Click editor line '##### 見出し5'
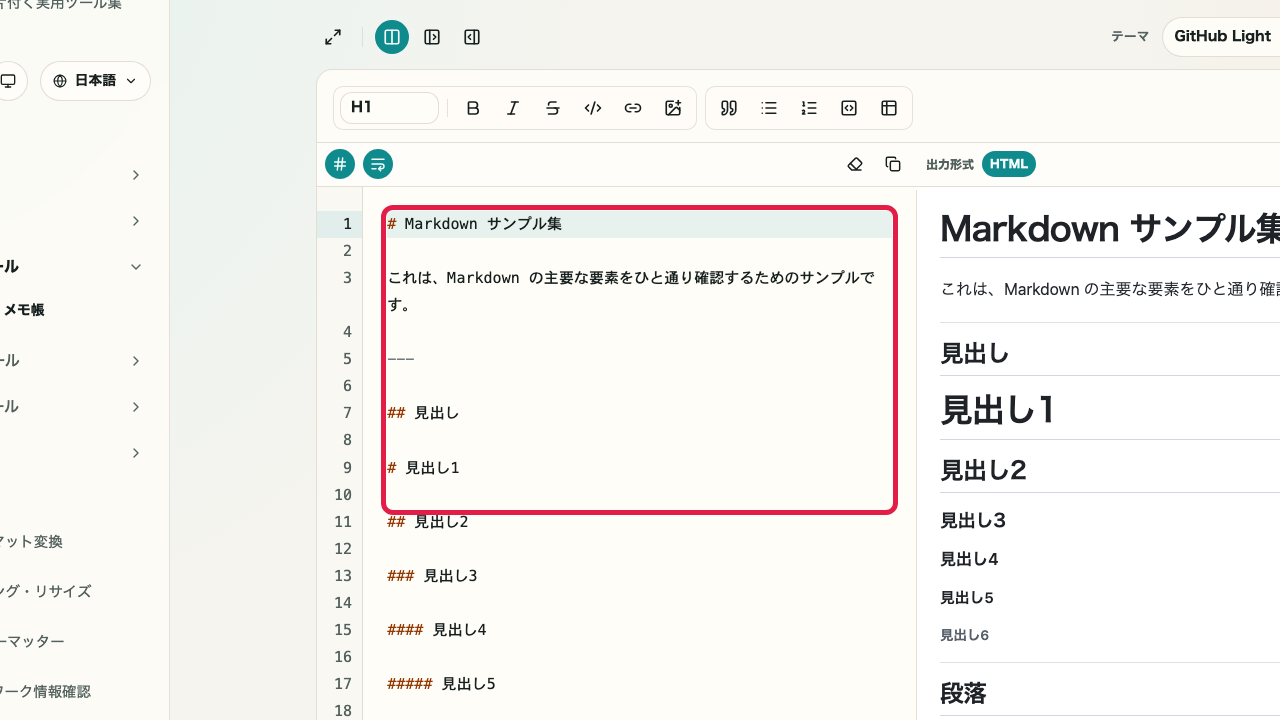 coord(441,684)
